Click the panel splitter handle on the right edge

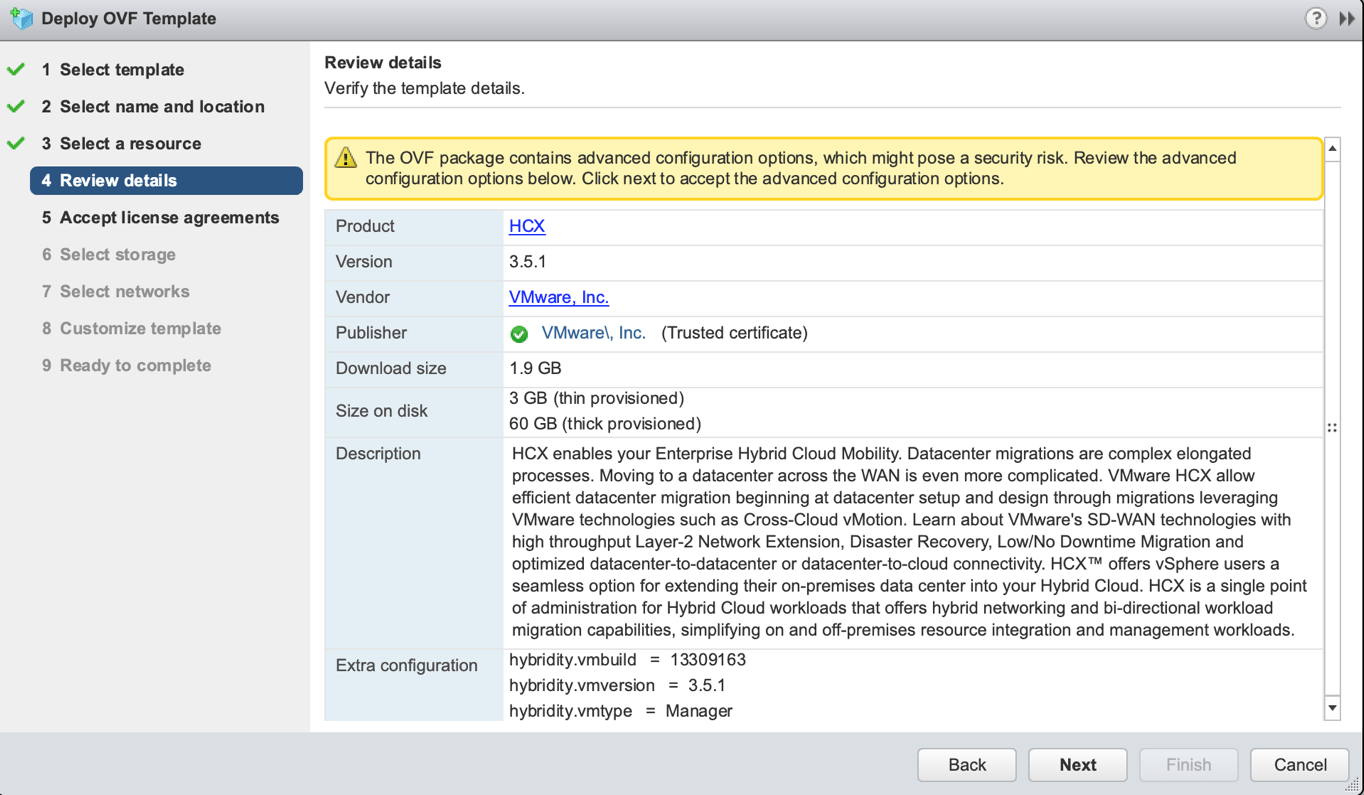pyautogui.click(x=1332, y=428)
